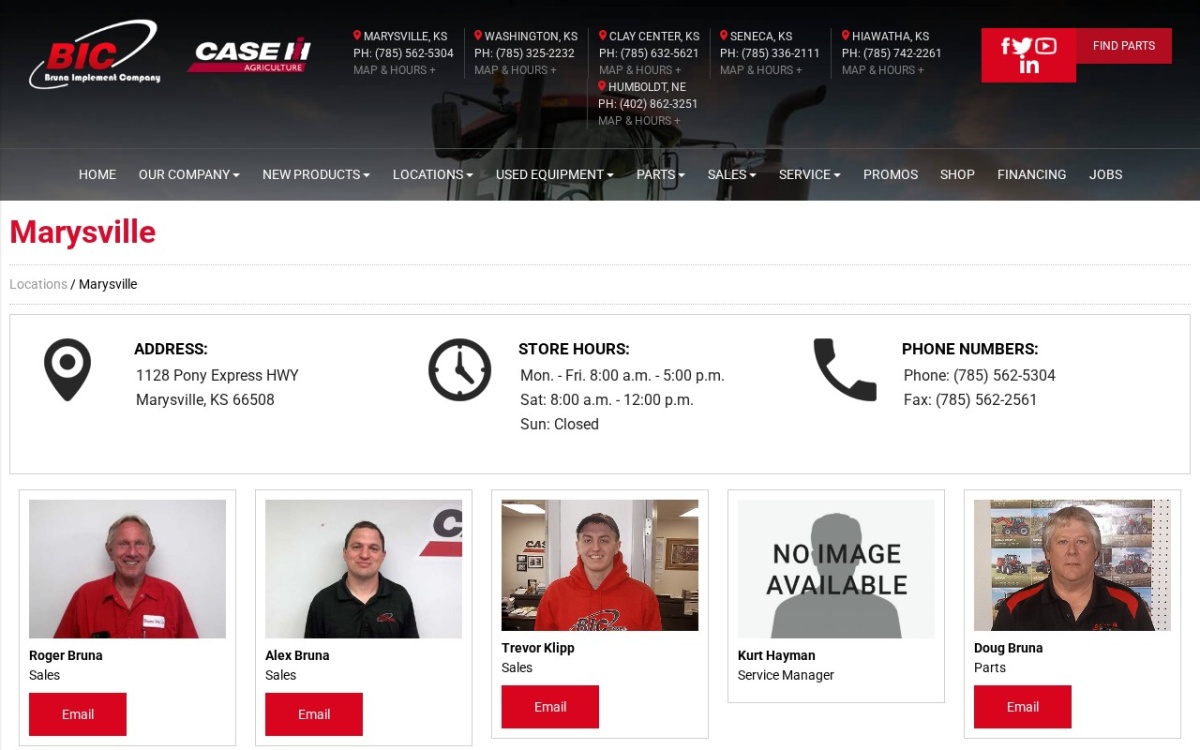This screenshot has width=1200, height=750.
Task: Click the address text 1128 Pony Express HWY
Action: 217,376
